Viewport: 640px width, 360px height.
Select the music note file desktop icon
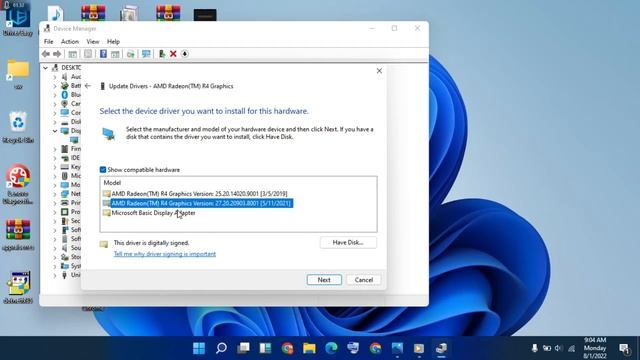[56, 13]
